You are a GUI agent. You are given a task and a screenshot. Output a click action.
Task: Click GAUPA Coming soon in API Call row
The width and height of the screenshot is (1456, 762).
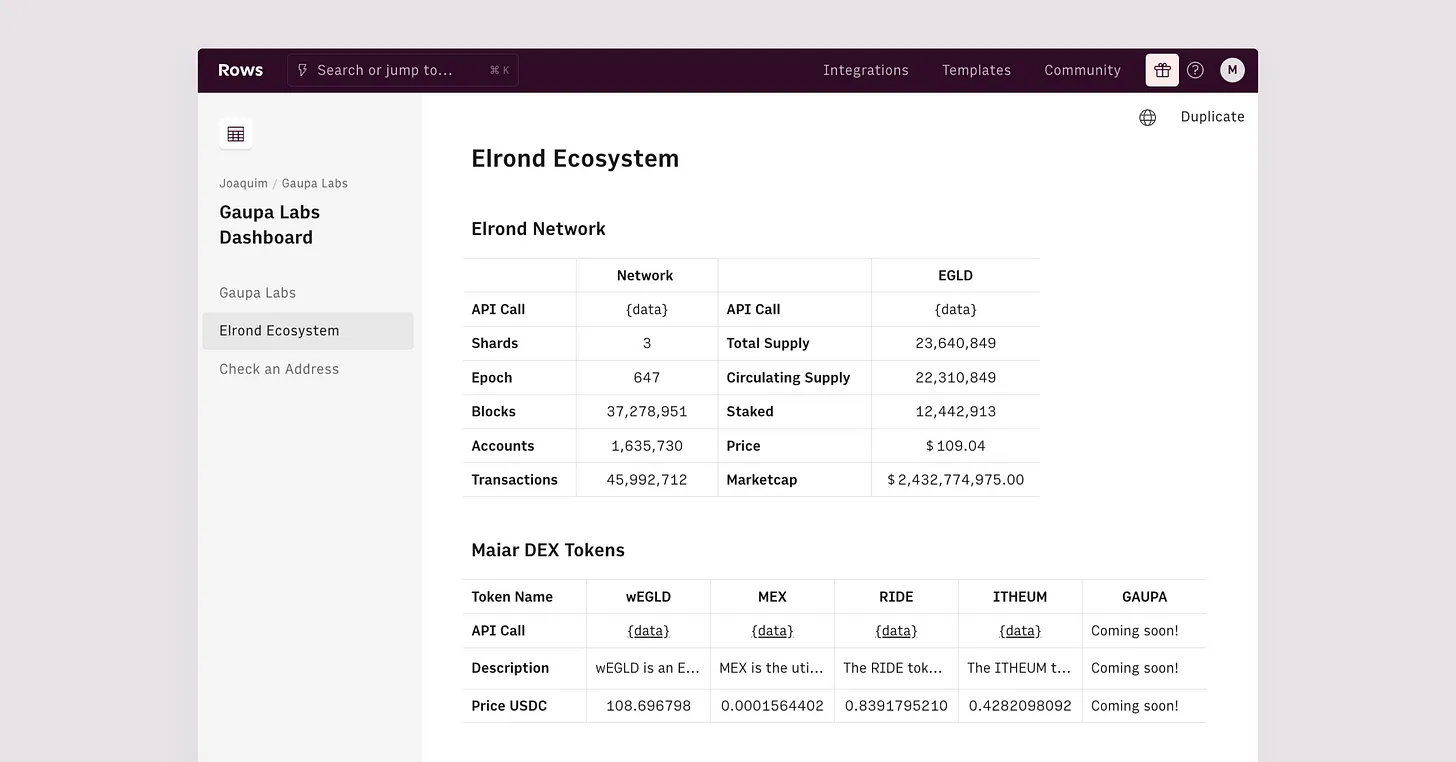tap(1135, 631)
